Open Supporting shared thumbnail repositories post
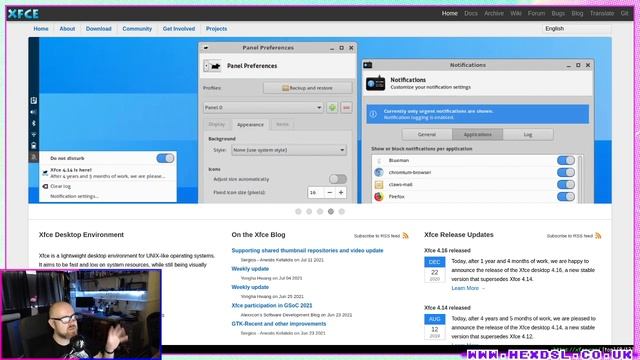This screenshot has width=640, height=360. point(307,250)
